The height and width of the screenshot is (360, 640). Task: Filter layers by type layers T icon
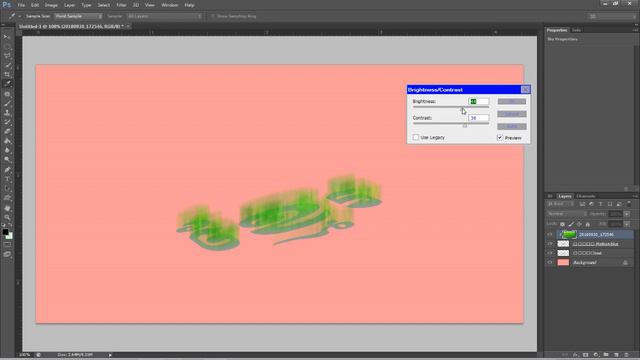(600, 204)
